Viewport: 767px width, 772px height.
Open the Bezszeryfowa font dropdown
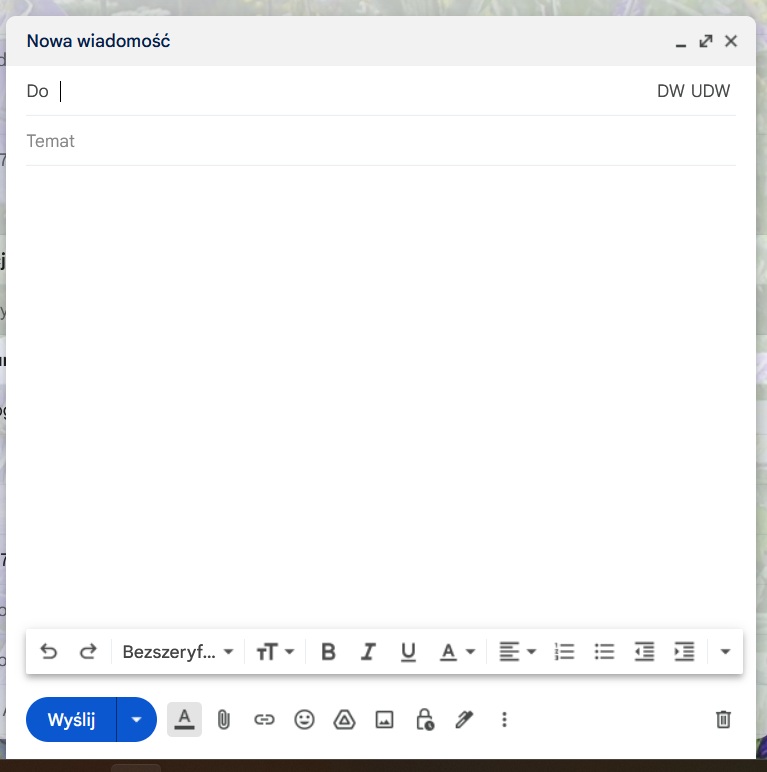[x=178, y=652]
